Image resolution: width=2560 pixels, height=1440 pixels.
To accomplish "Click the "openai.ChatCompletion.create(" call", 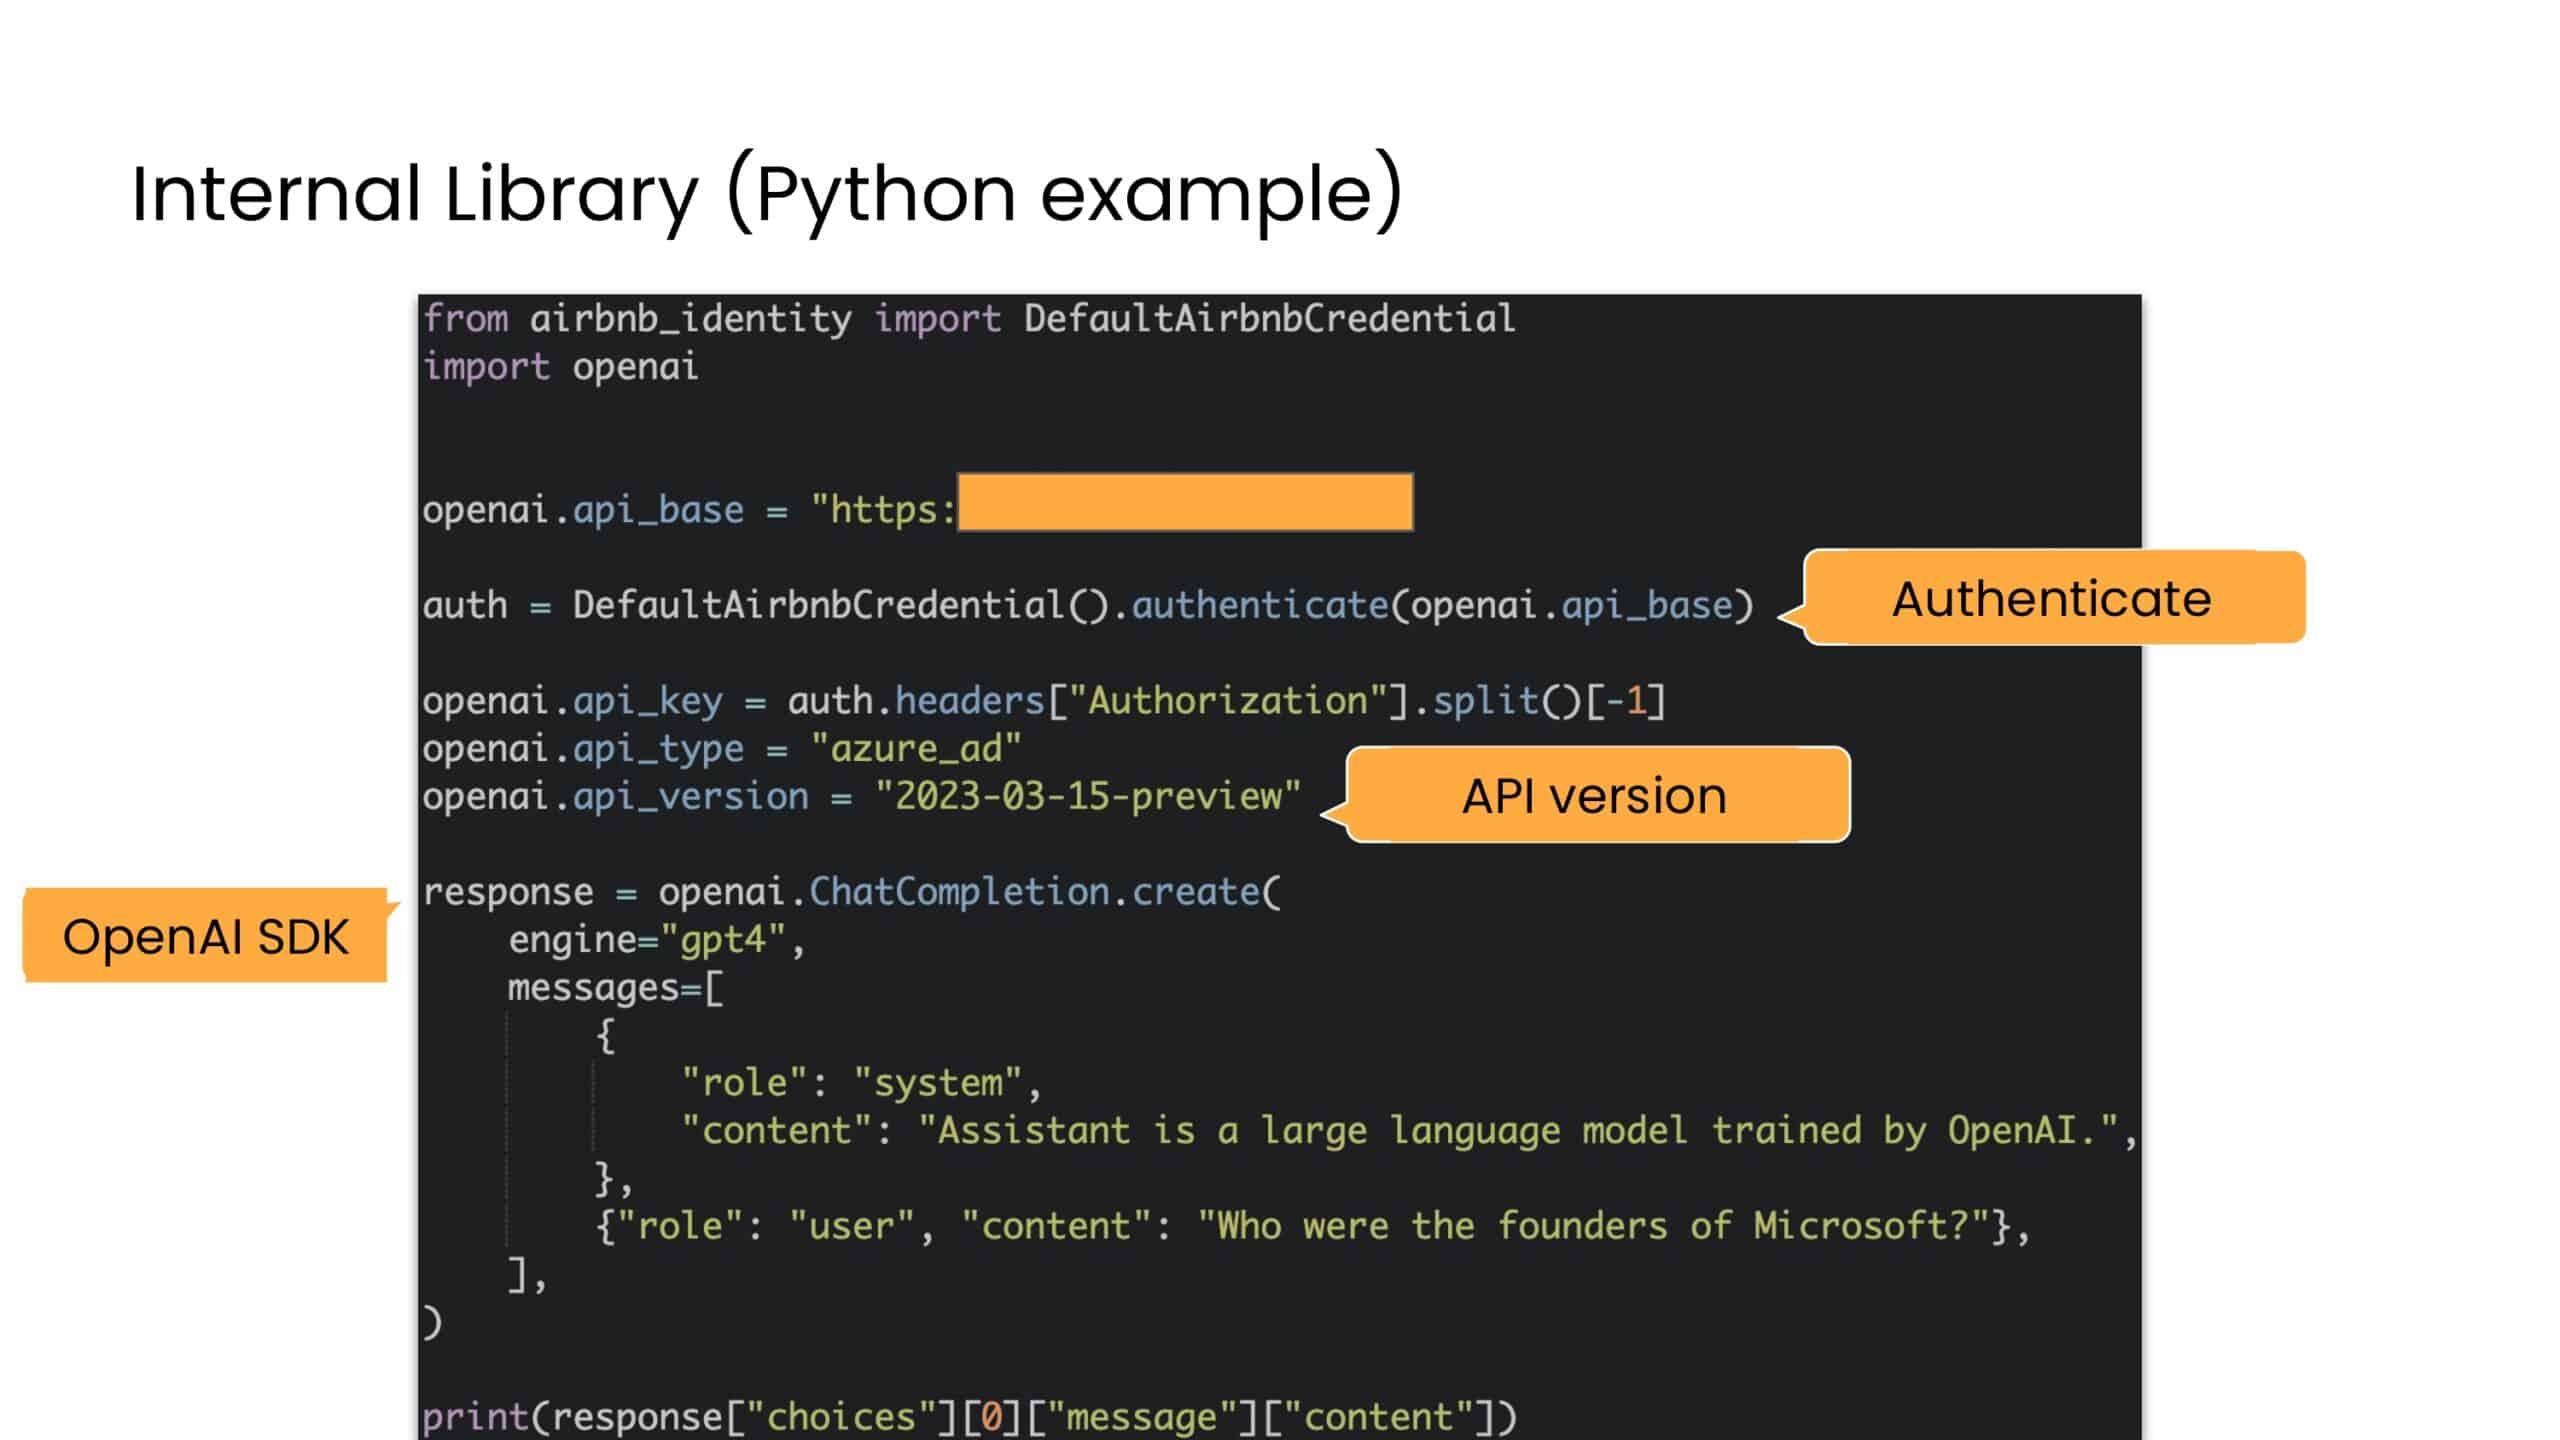I will click(969, 892).
